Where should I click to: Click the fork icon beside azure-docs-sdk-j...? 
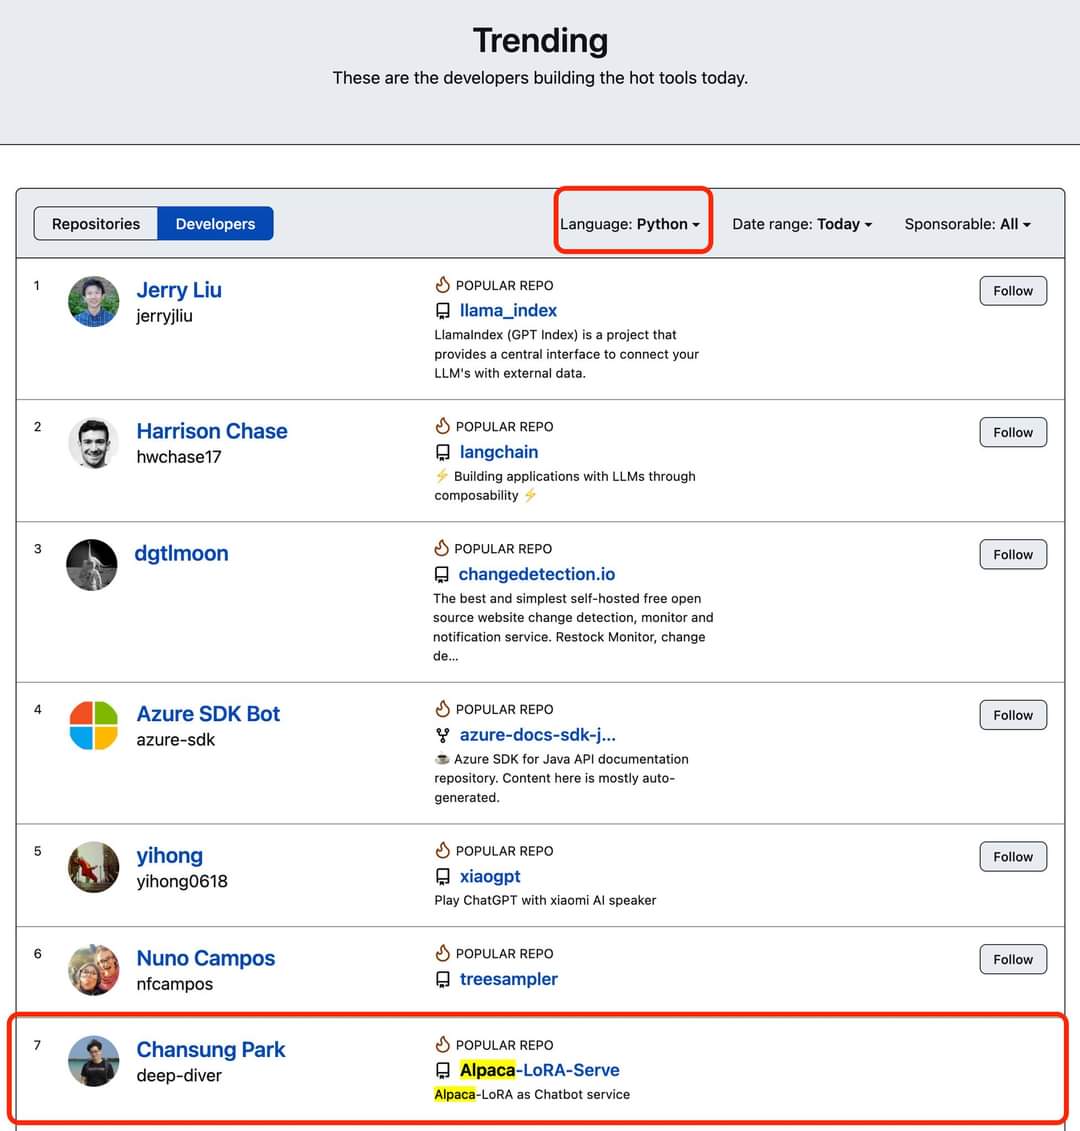[442, 736]
